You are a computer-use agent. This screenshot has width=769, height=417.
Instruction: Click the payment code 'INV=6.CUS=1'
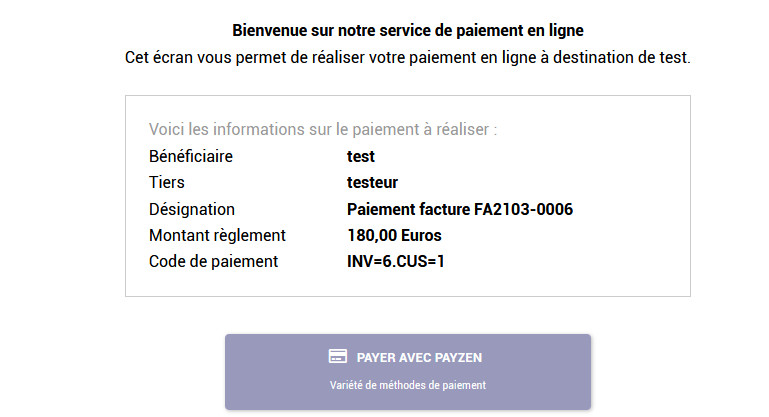click(x=396, y=261)
